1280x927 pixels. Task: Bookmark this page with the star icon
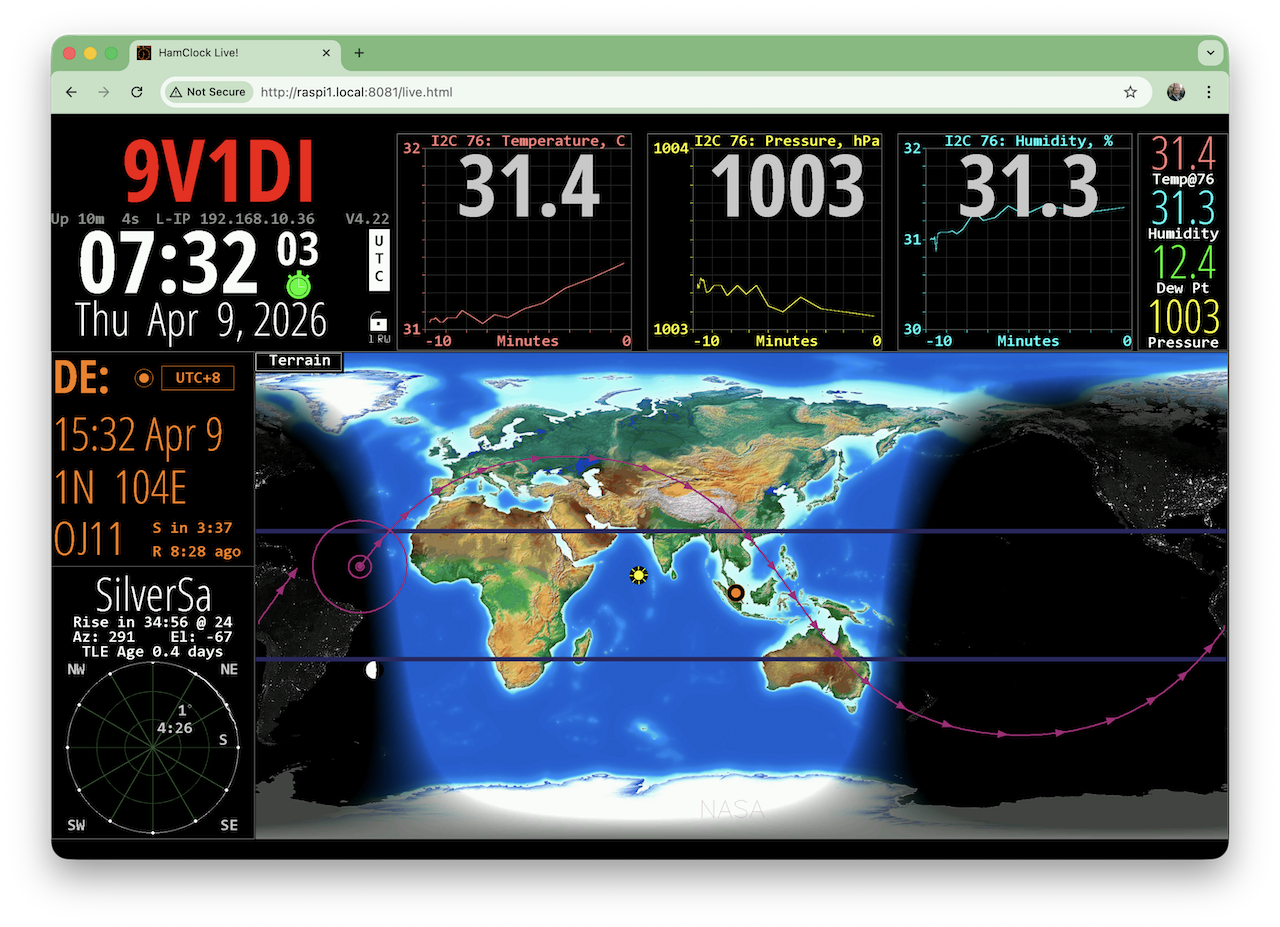click(1130, 92)
